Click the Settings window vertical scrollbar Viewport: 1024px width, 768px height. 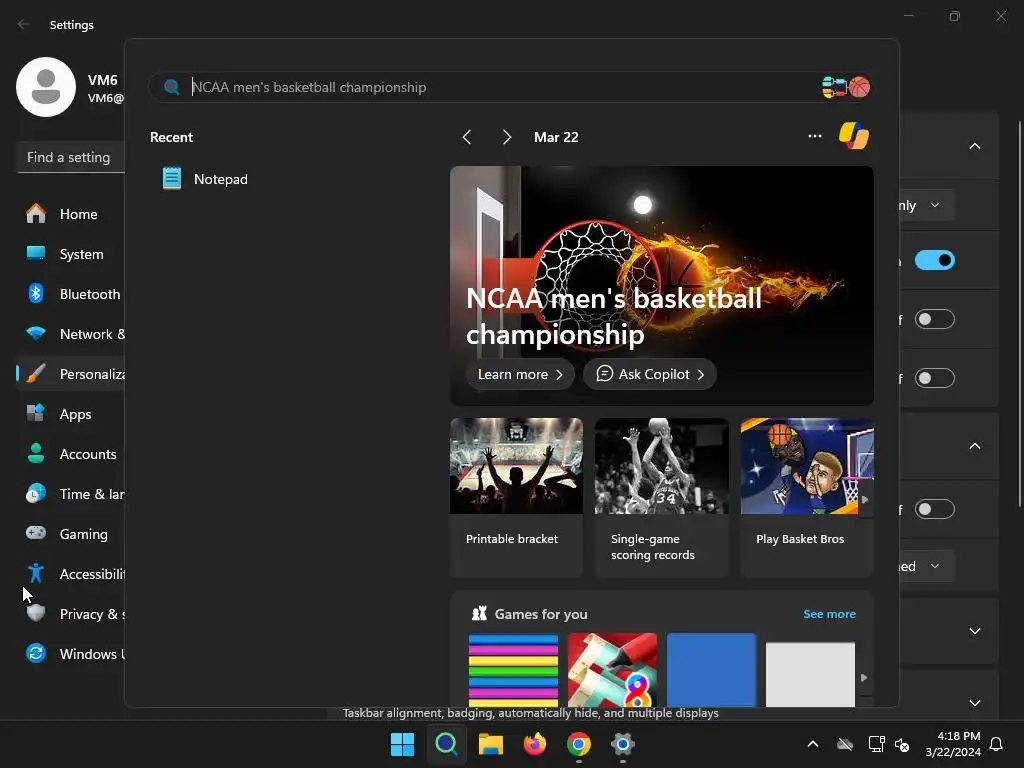point(1019,313)
